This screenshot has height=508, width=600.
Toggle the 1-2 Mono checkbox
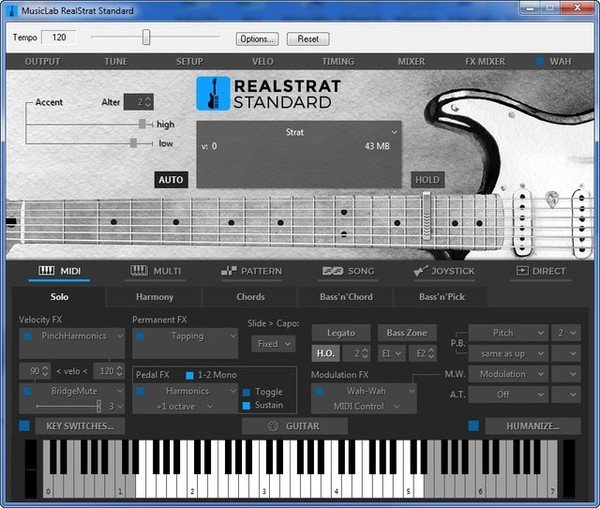(x=189, y=375)
